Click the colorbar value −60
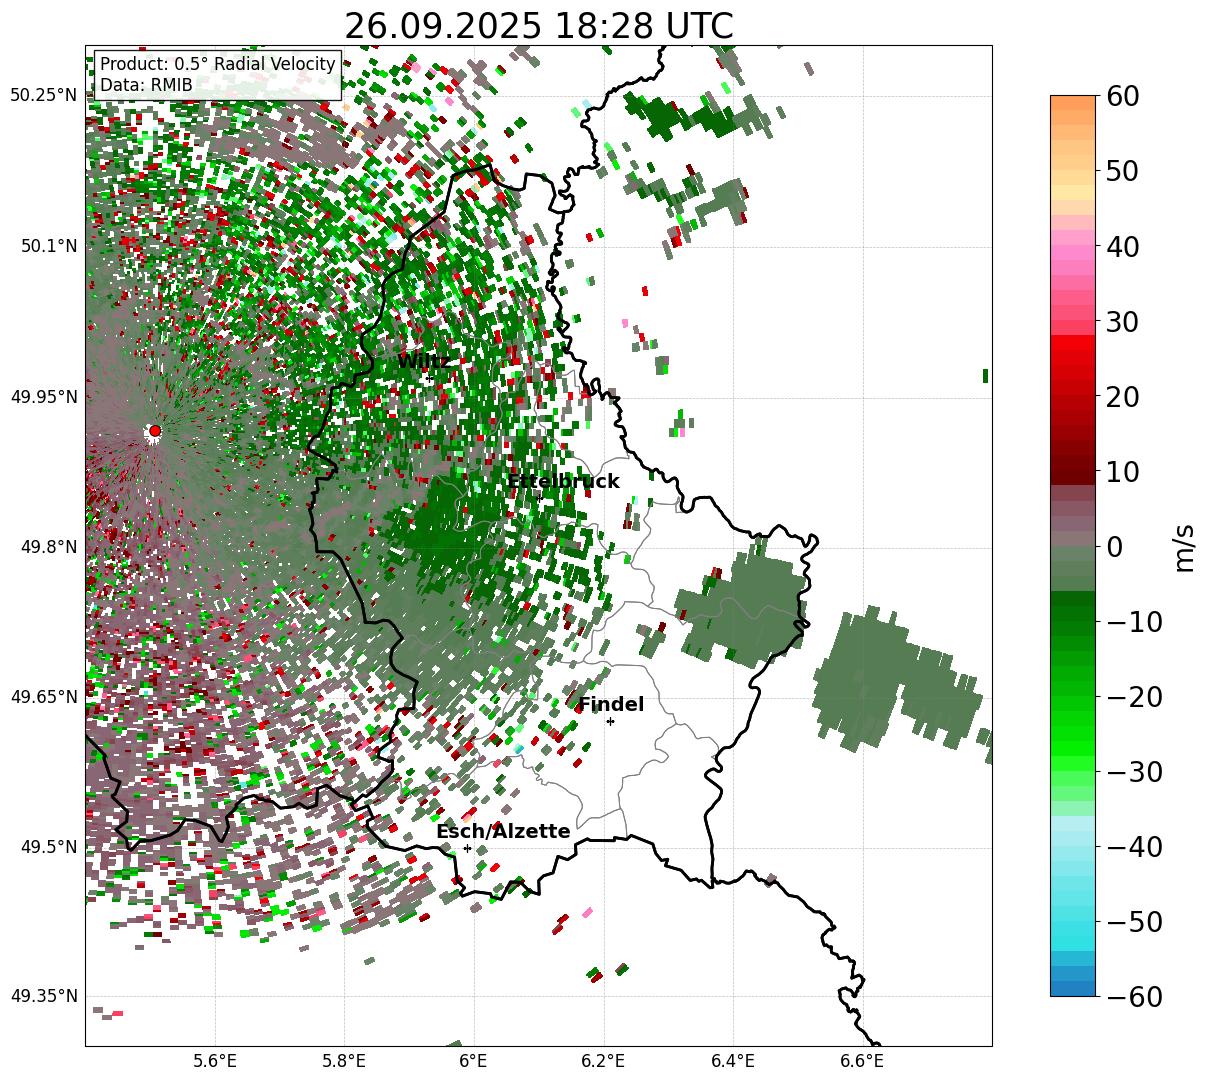Viewport: 1207px width, 1081px height. tap(1134, 997)
